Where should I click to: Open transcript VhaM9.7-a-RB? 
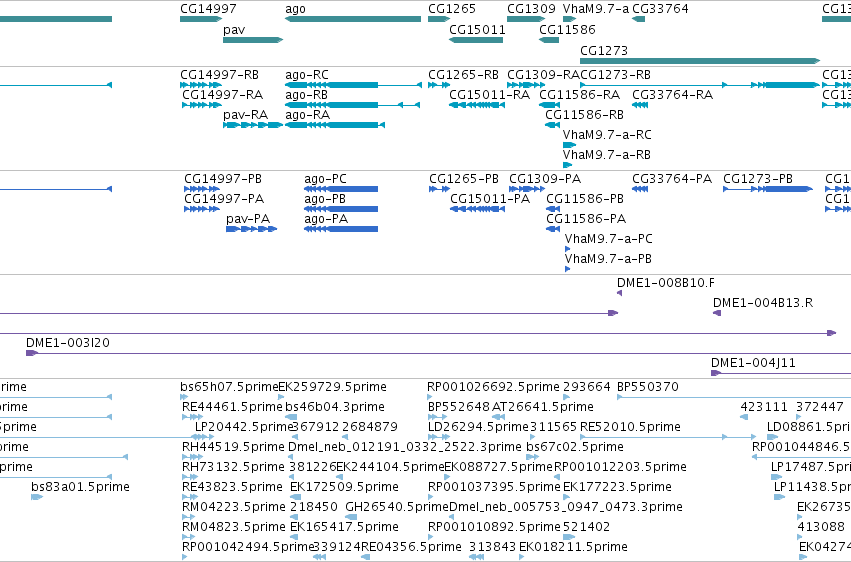(x=606, y=155)
